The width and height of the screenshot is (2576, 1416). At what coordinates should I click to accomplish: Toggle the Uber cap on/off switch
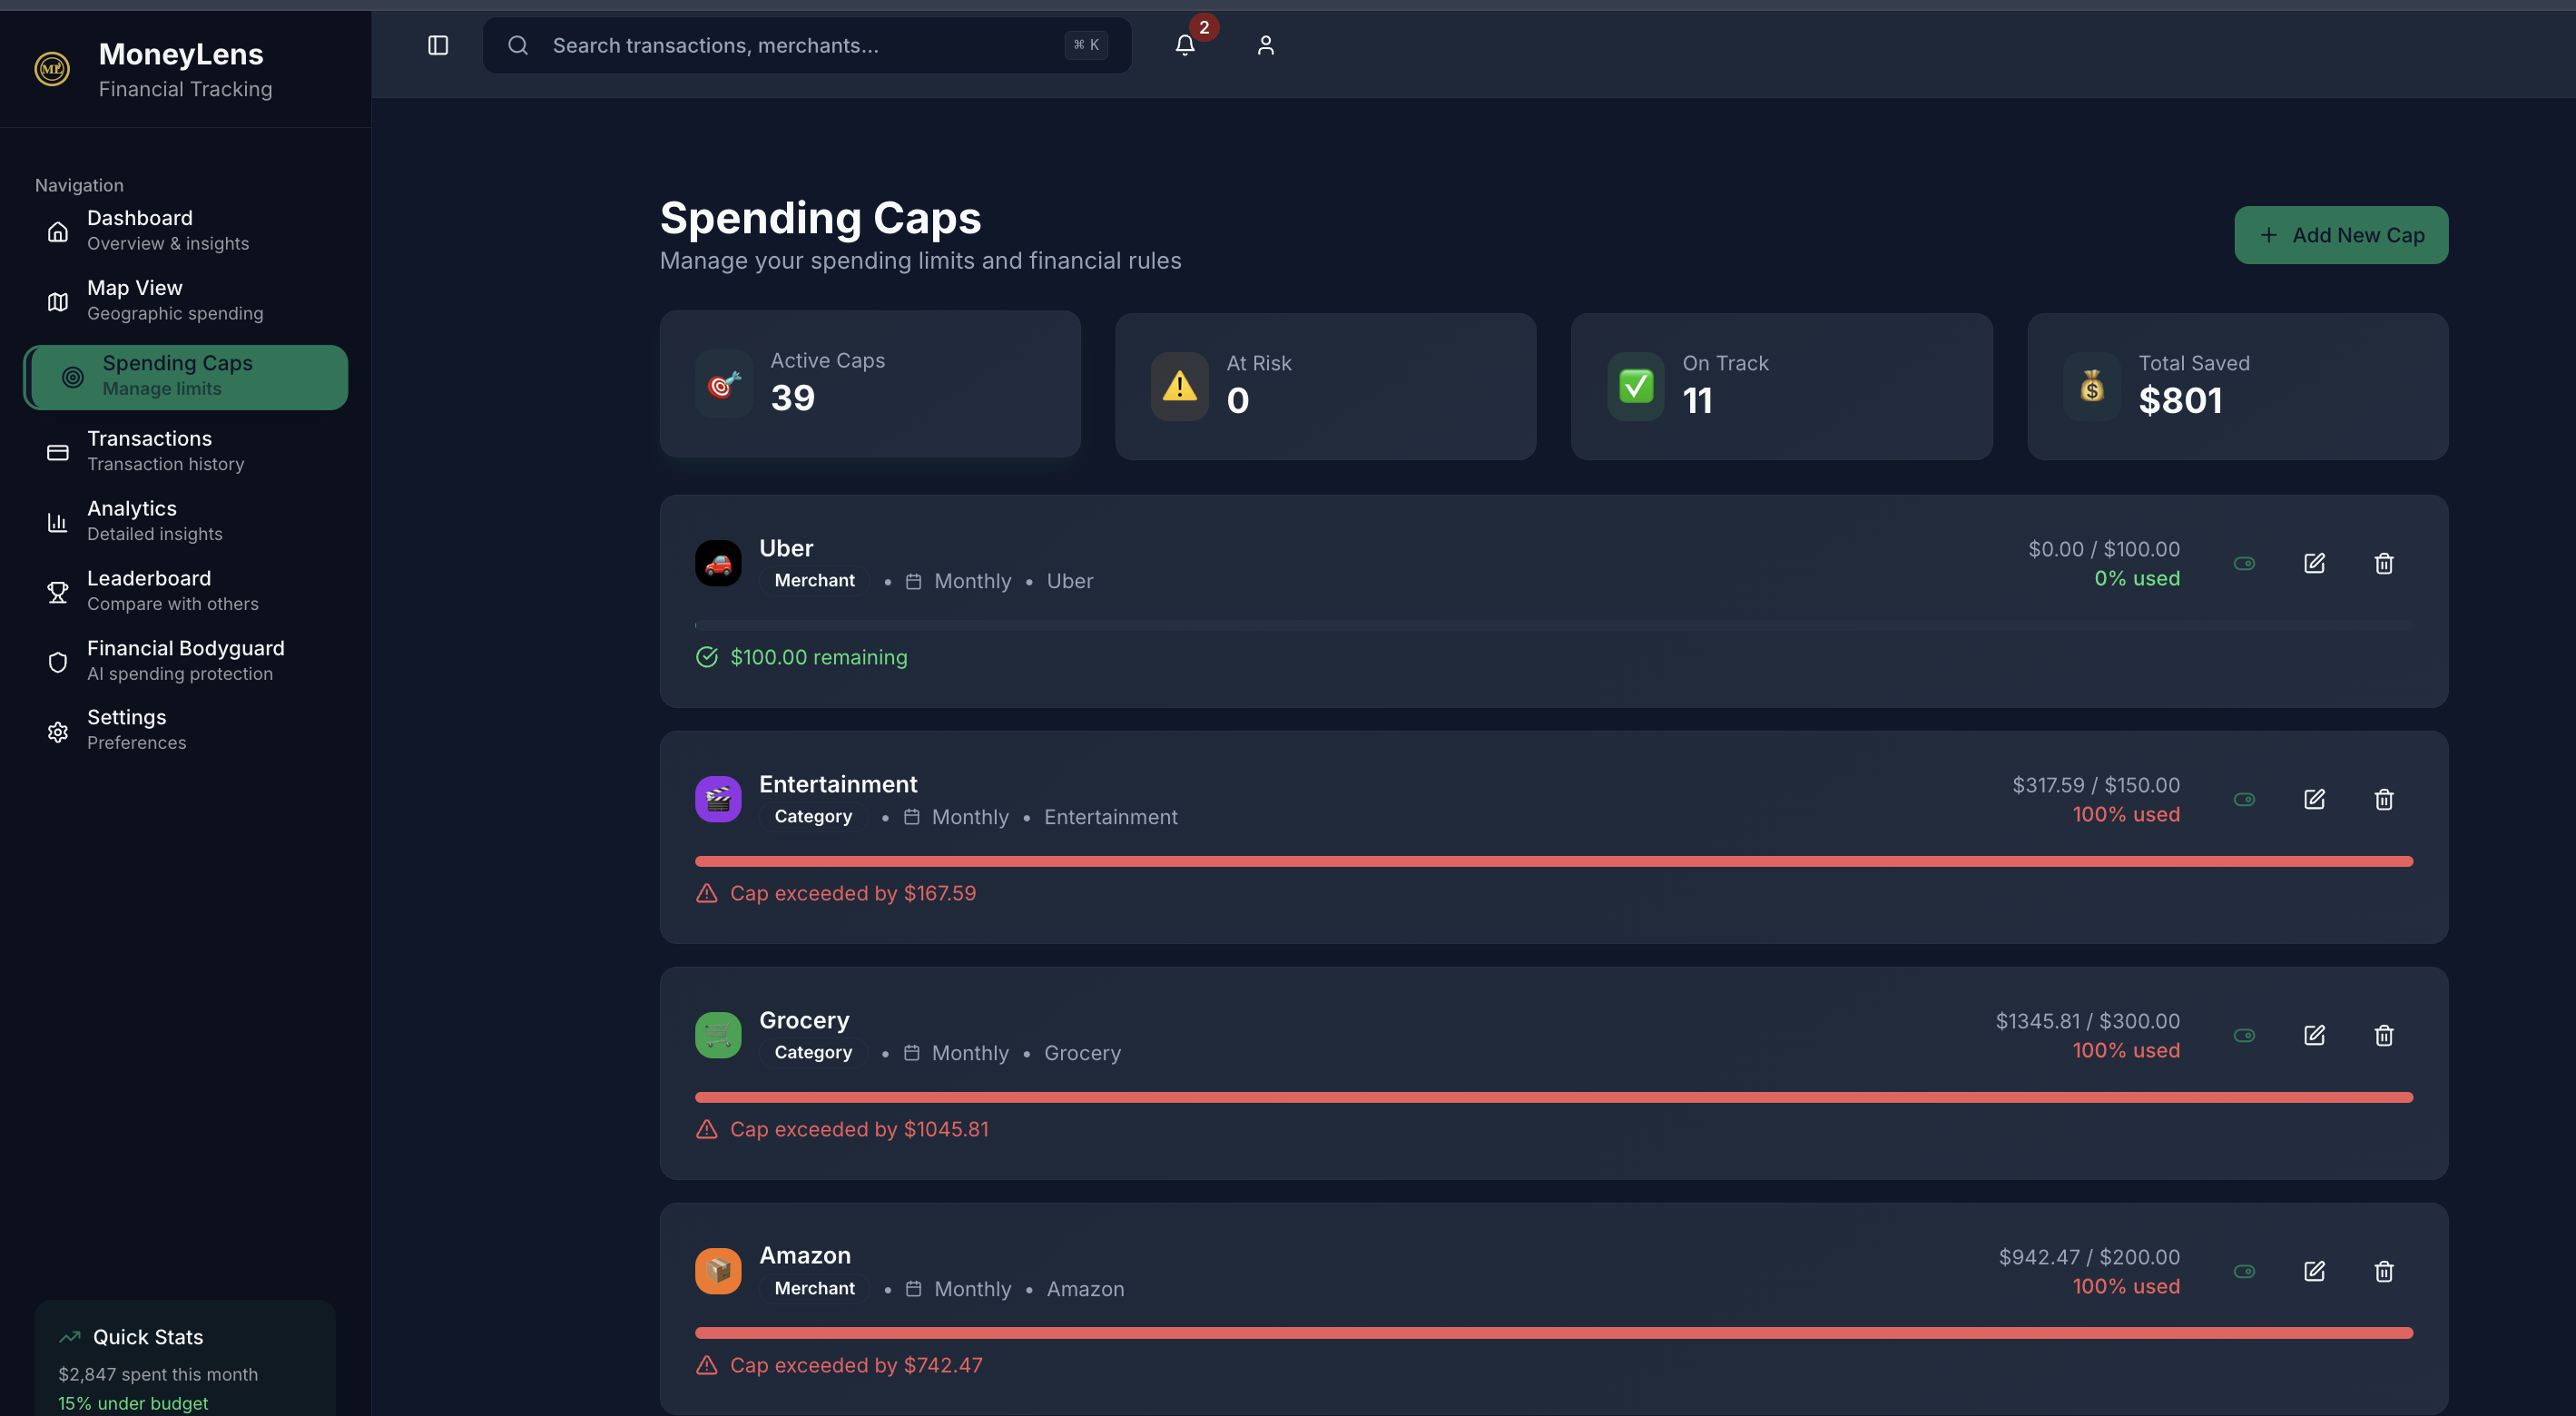point(2244,563)
